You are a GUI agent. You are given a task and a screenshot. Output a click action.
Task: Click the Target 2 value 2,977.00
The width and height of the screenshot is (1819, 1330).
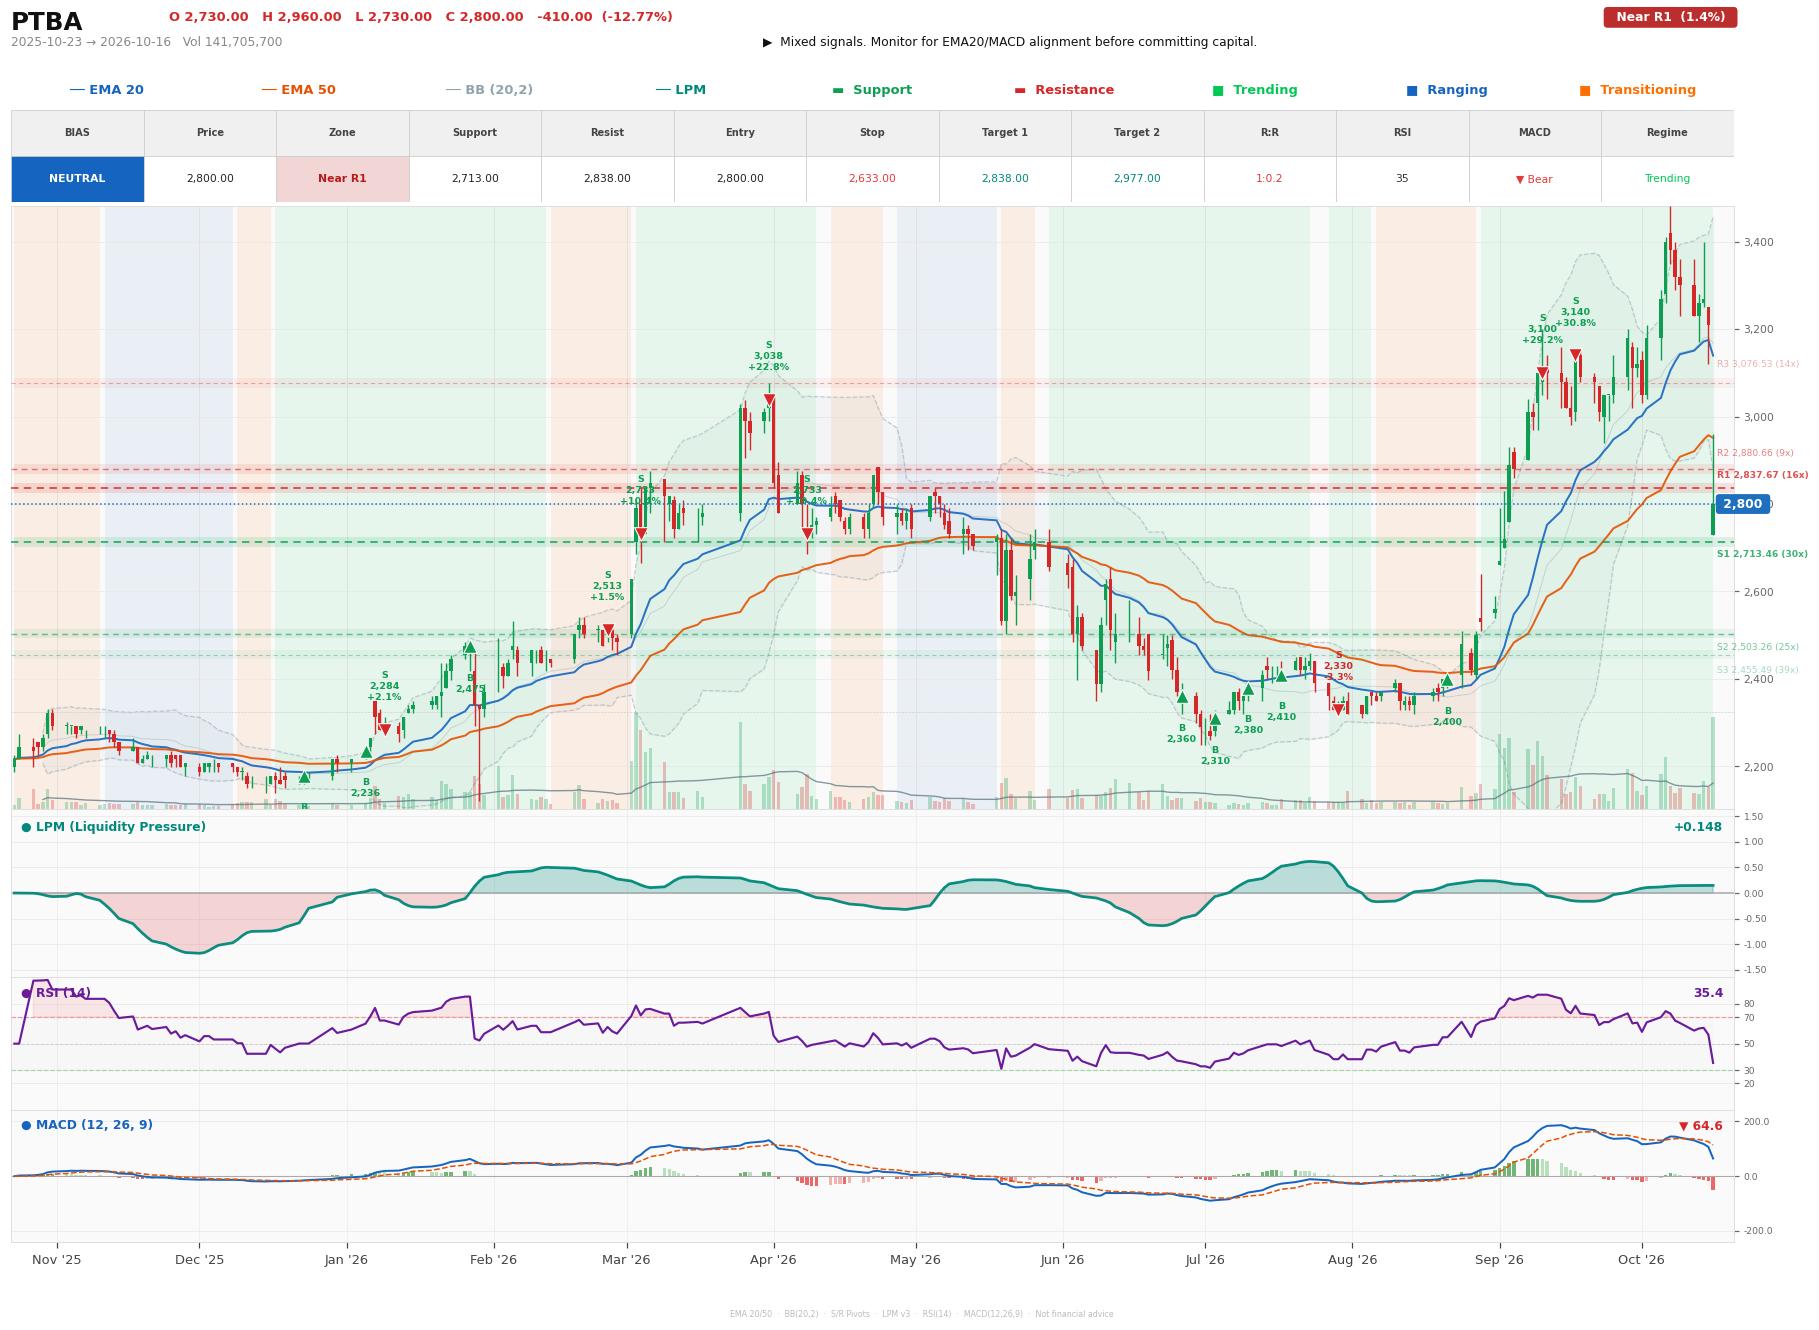tap(1137, 179)
